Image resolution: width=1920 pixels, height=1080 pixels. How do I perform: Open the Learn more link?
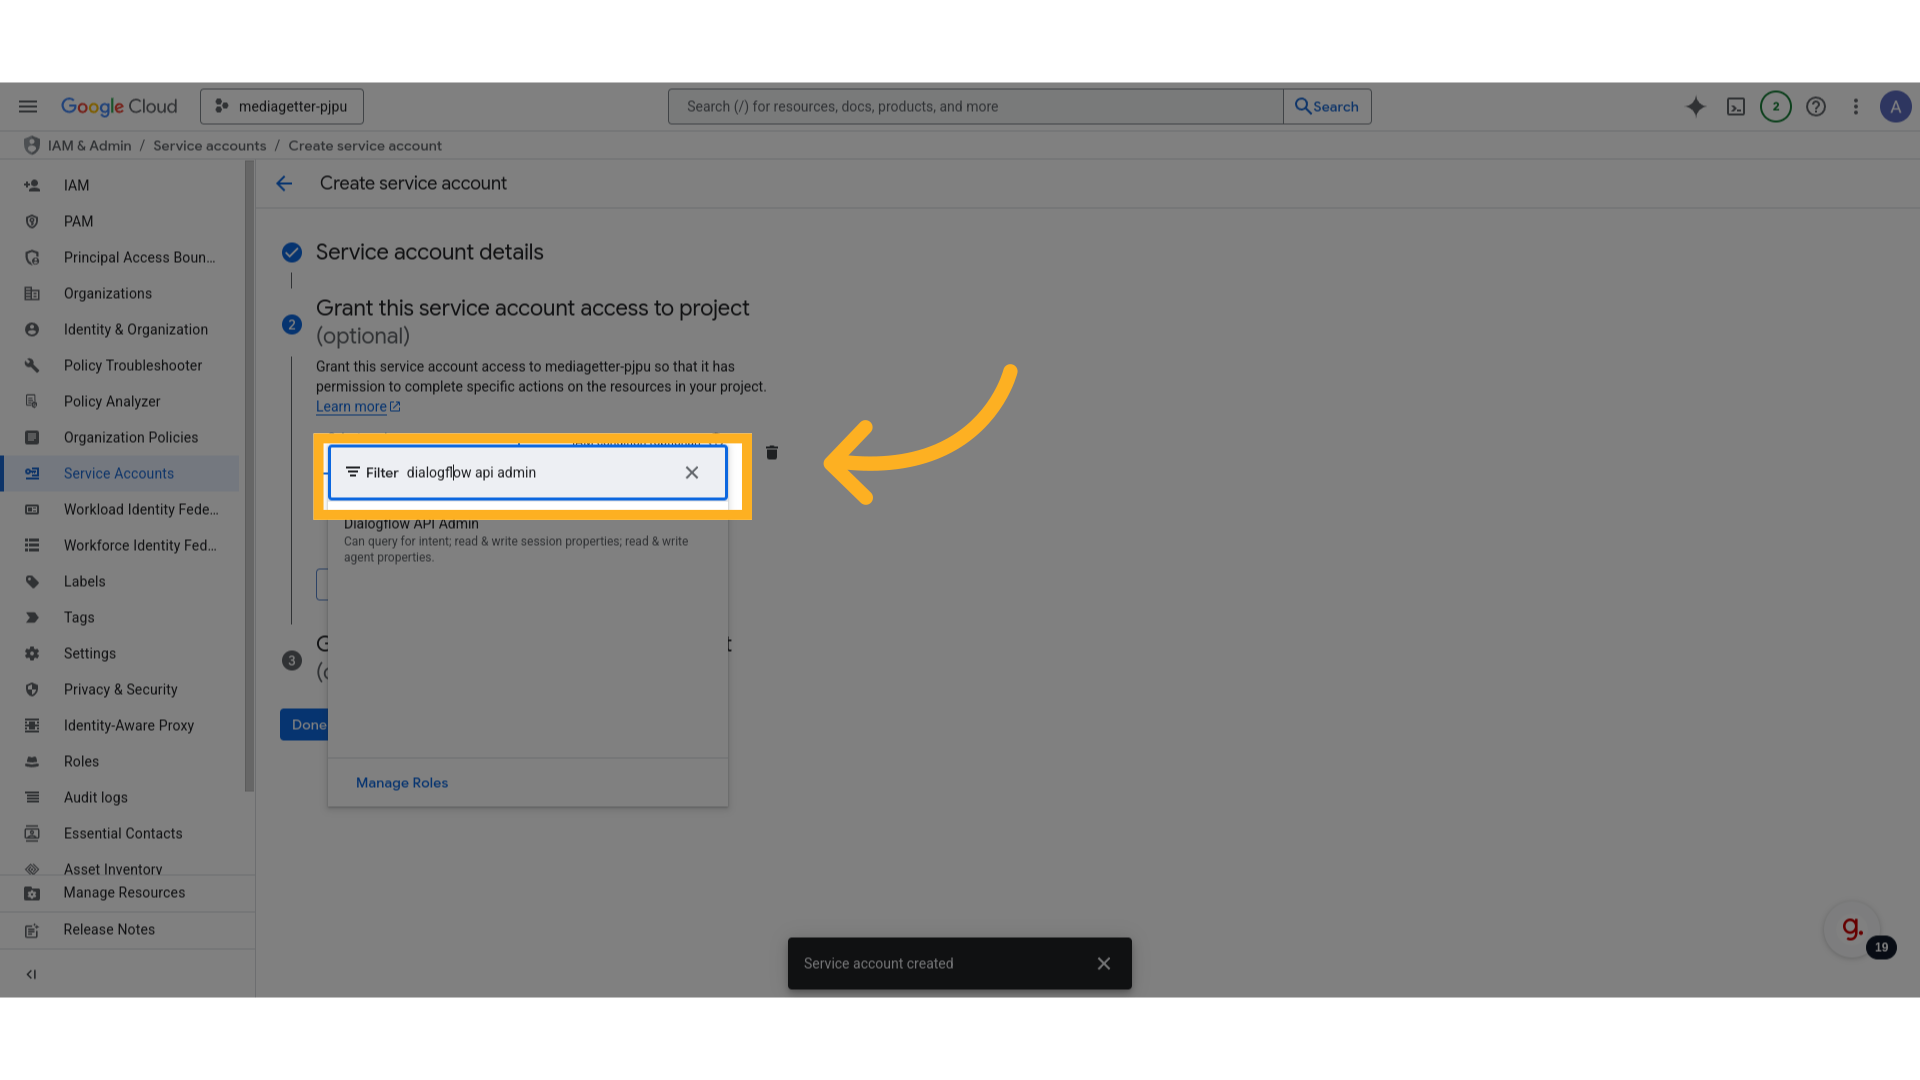point(358,407)
